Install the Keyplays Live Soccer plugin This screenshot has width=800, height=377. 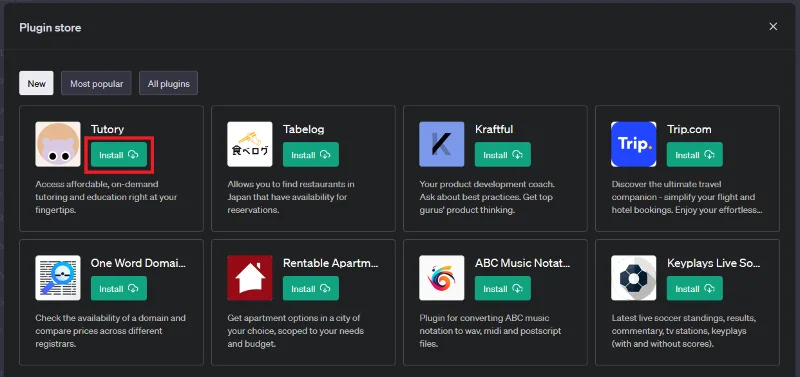coord(694,288)
